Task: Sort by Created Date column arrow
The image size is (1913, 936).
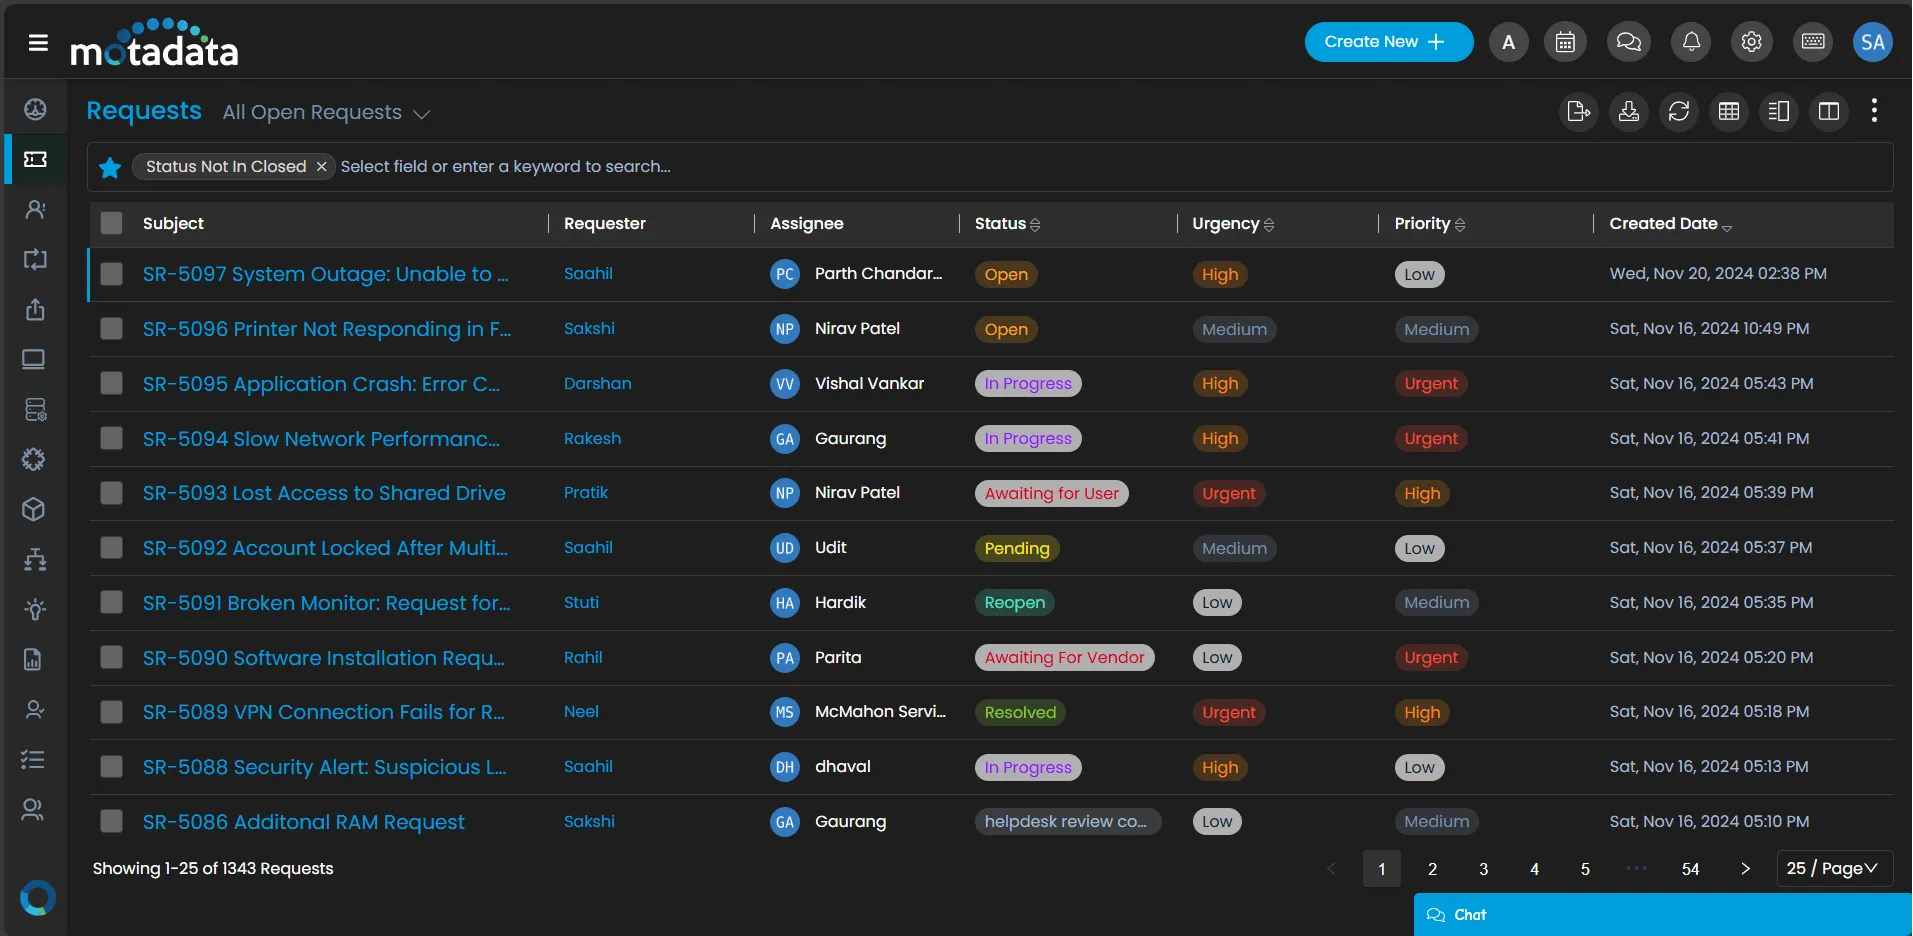Action: point(1727,225)
